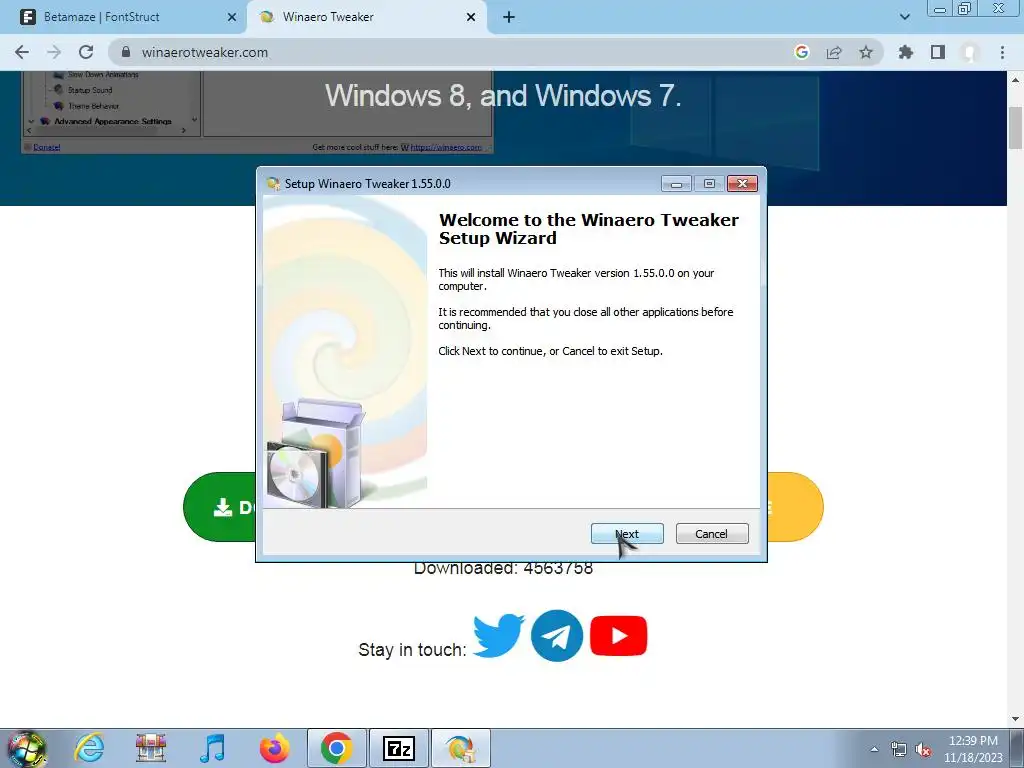Cancel the Winaero Tweaker setup

(x=712, y=534)
